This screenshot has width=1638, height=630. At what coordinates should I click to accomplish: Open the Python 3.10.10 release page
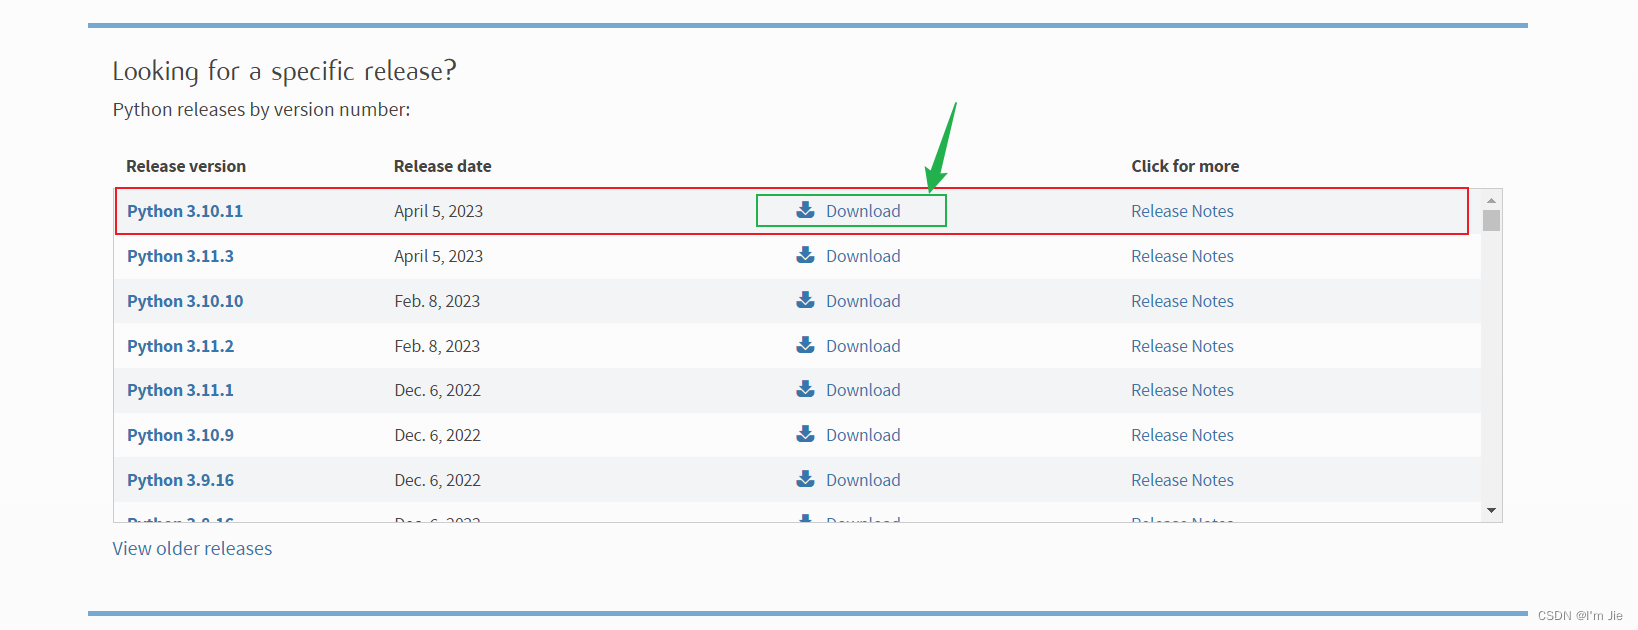click(185, 301)
